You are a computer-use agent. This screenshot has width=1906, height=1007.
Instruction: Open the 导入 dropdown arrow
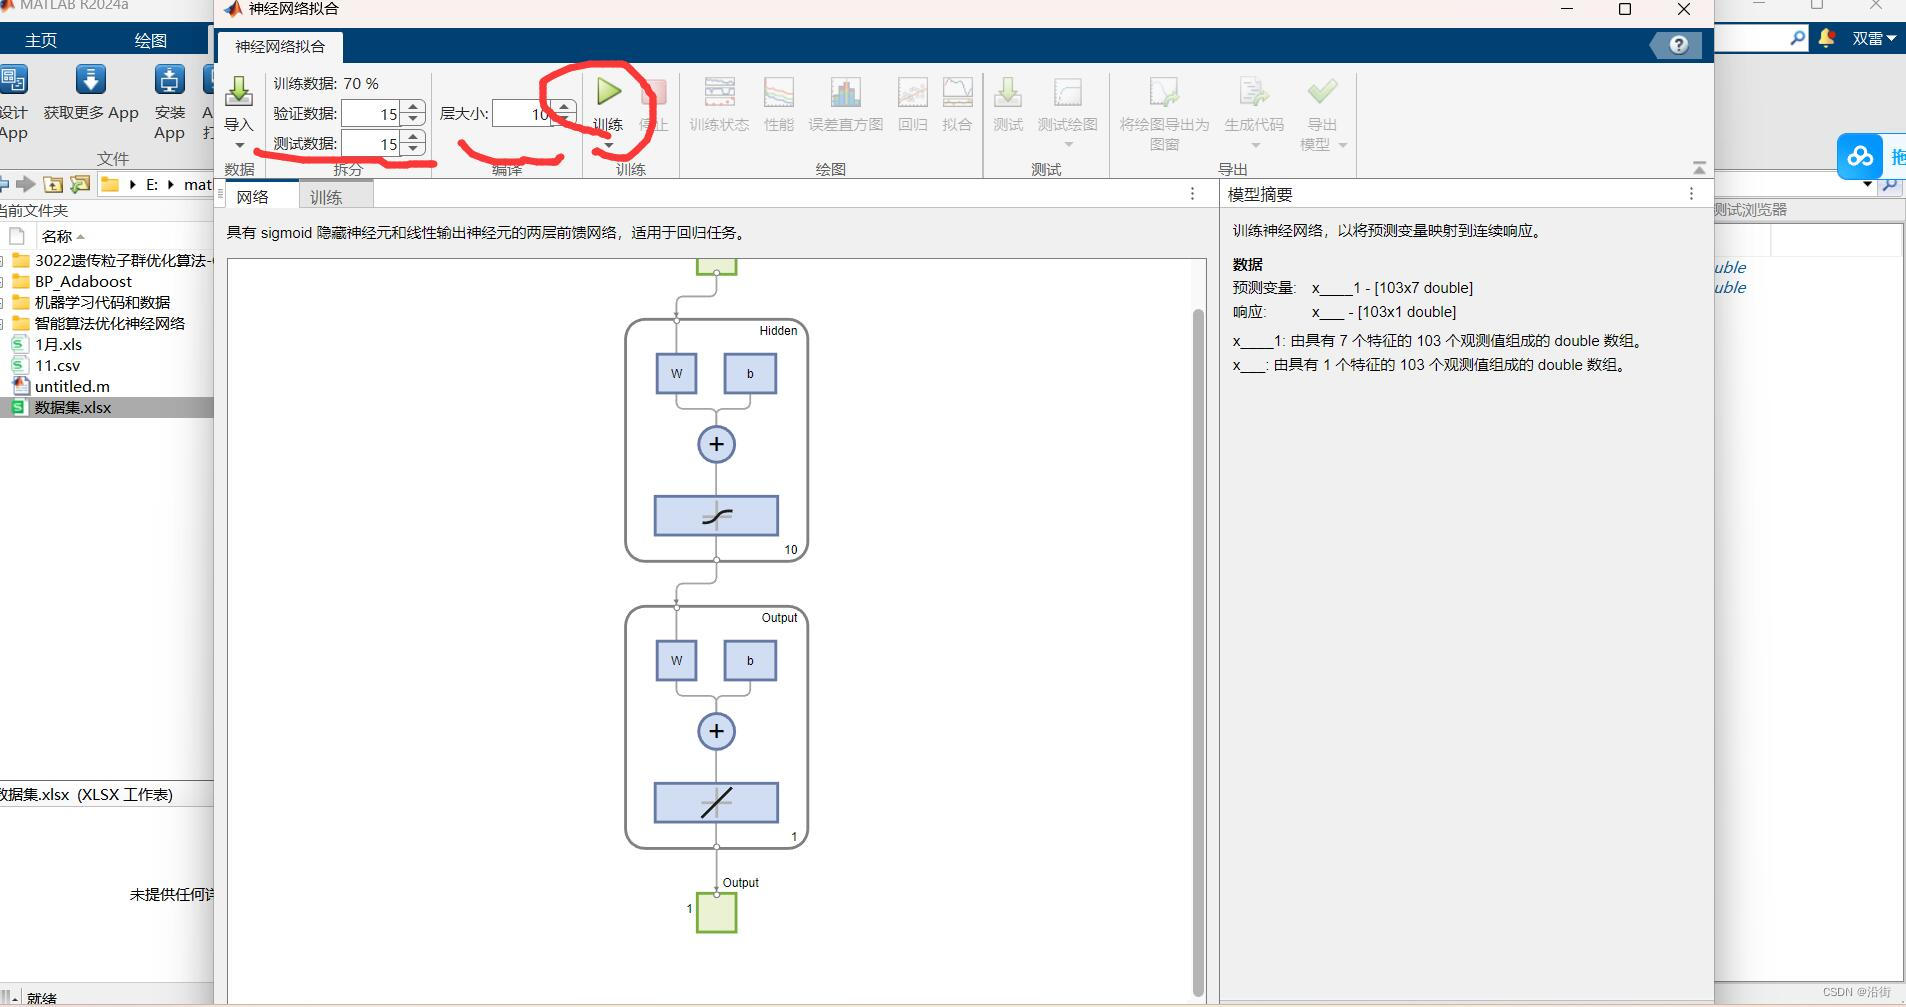(x=237, y=146)
